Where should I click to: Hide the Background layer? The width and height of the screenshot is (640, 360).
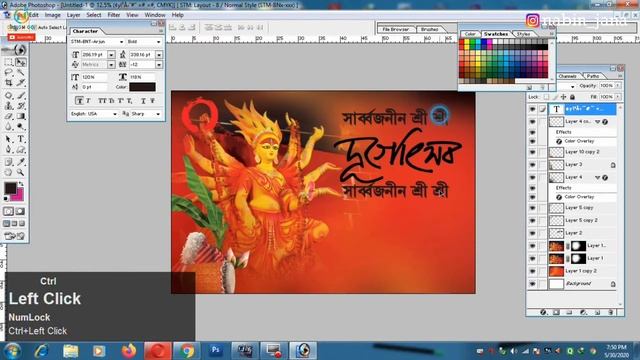[x=532, y=284]
